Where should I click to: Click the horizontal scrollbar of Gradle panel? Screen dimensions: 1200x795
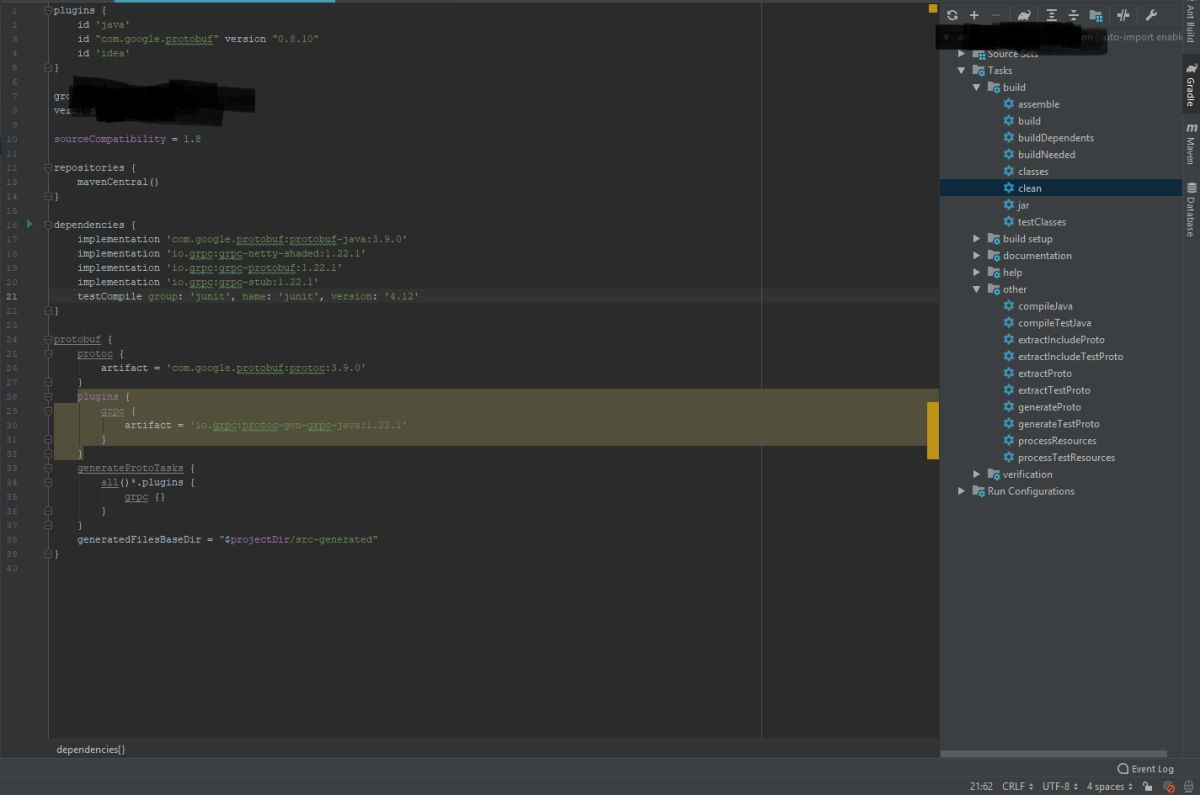[1053, 754]
